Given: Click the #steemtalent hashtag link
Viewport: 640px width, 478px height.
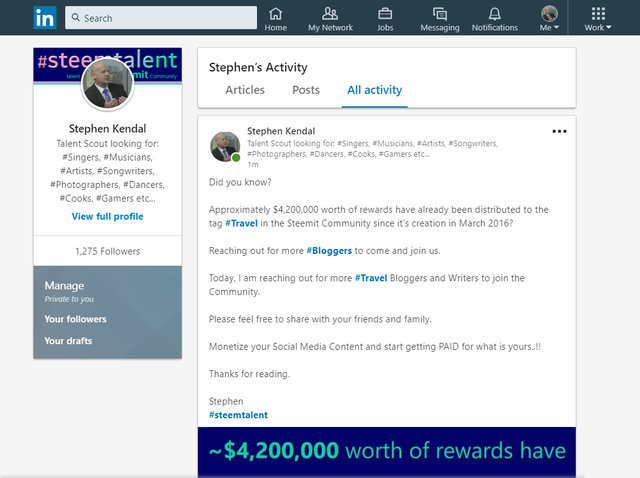Looking at the screenshot, I should pos(238,415).
